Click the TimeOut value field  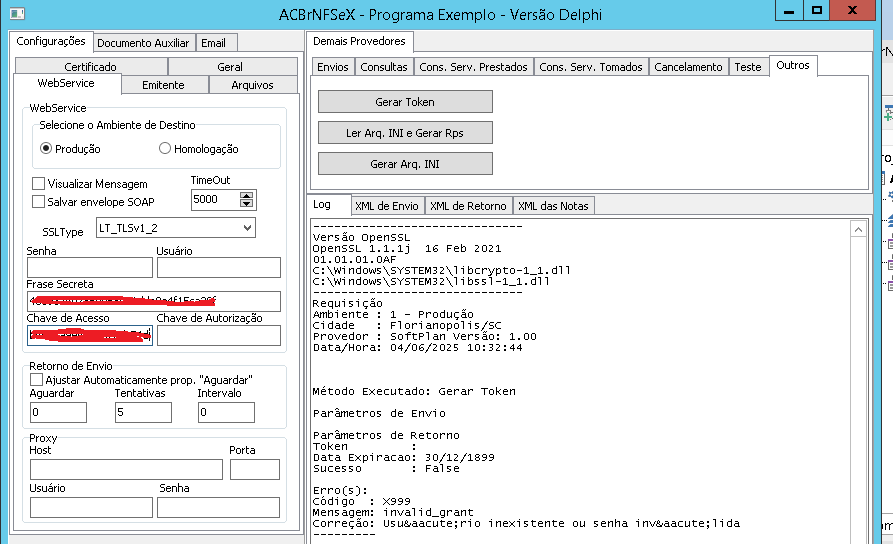tap(214, 199)
